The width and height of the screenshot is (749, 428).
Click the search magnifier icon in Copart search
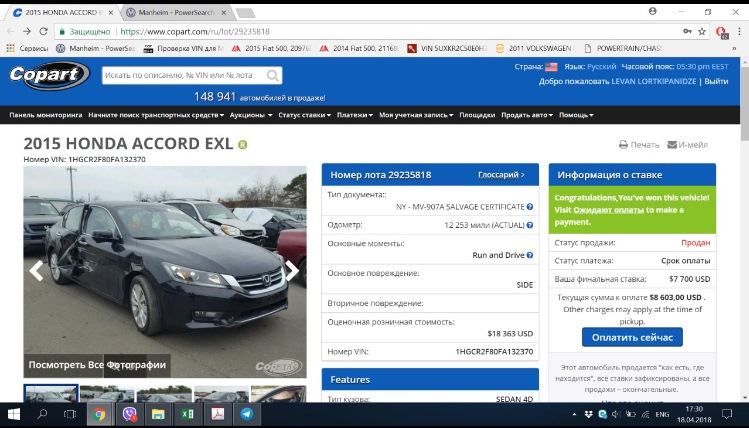(x=273, y=75)
